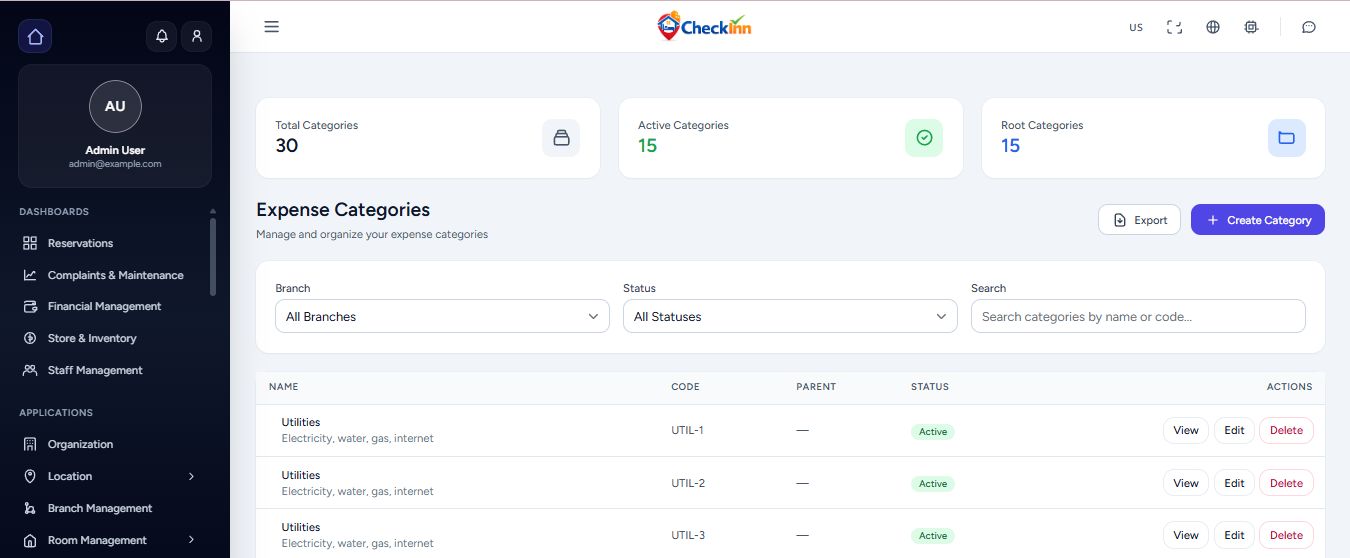Click the sidebar vertical scrollbar

[212, 255]
